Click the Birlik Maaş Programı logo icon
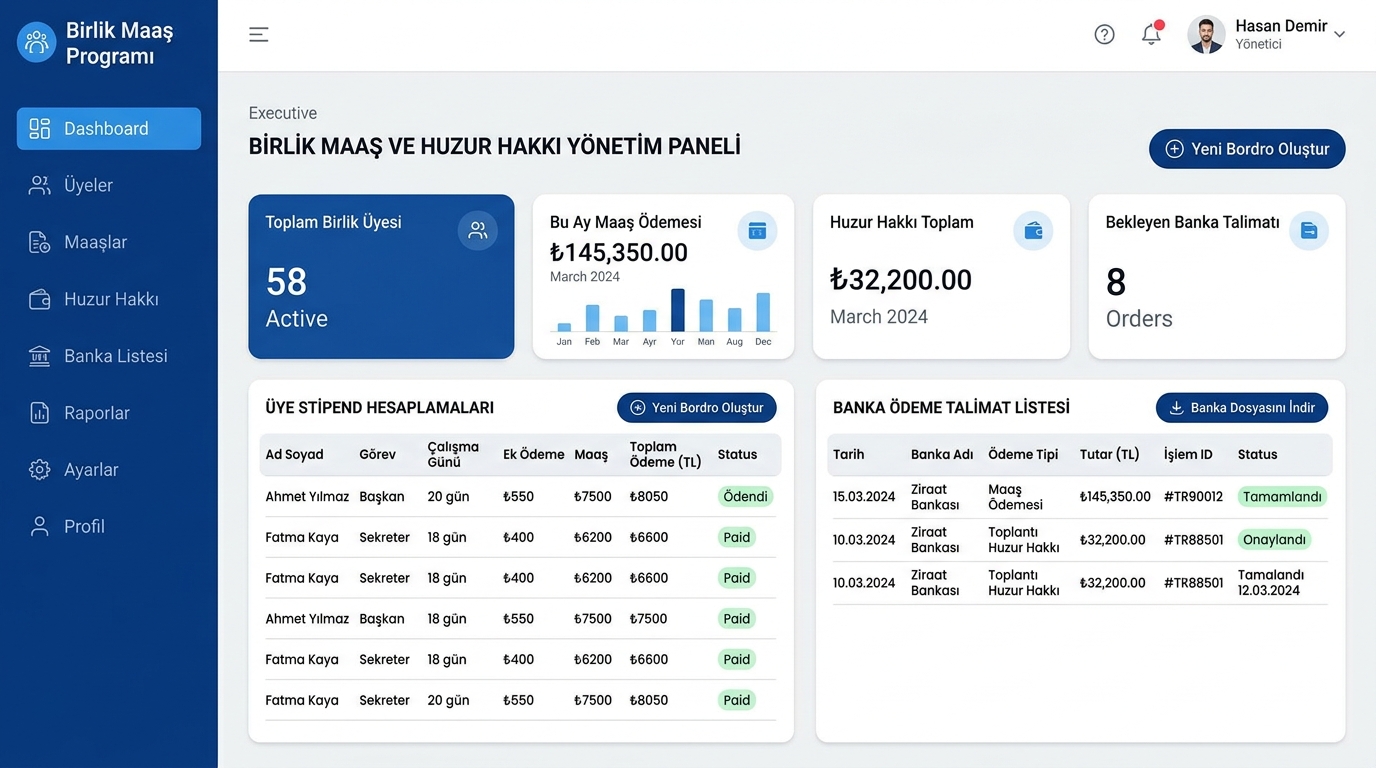This screenshot has width=1376, height=768. coord(37,42)
